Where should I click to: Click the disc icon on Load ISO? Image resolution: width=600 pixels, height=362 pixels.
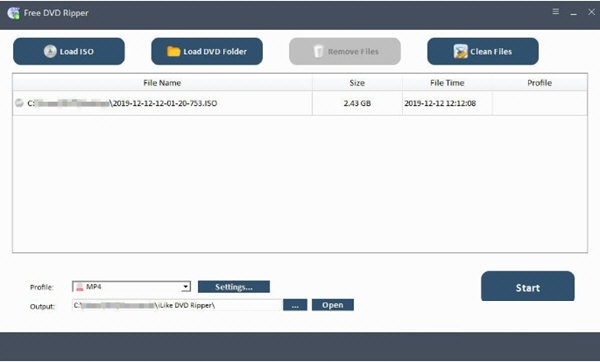coord(50,51)
